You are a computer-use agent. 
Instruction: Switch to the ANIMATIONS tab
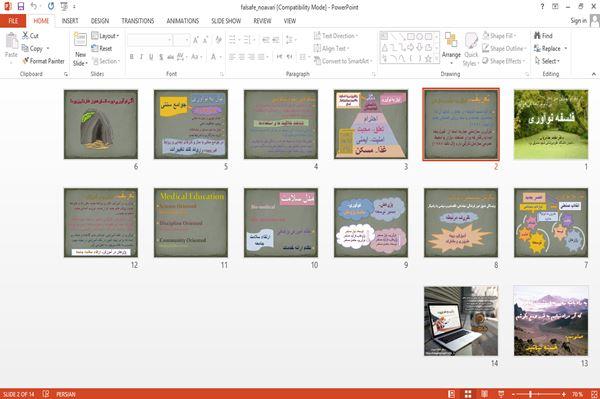pos(183,21)
